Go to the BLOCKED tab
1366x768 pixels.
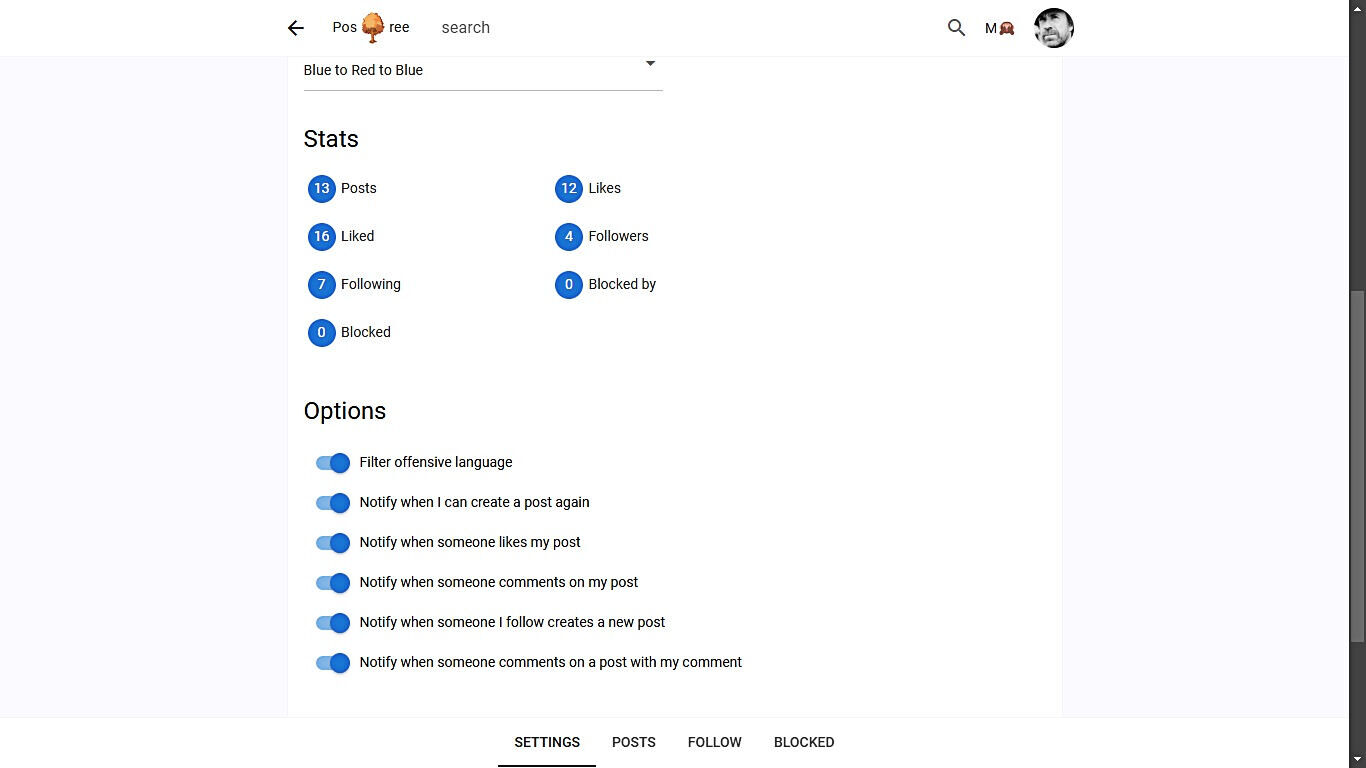804,742
